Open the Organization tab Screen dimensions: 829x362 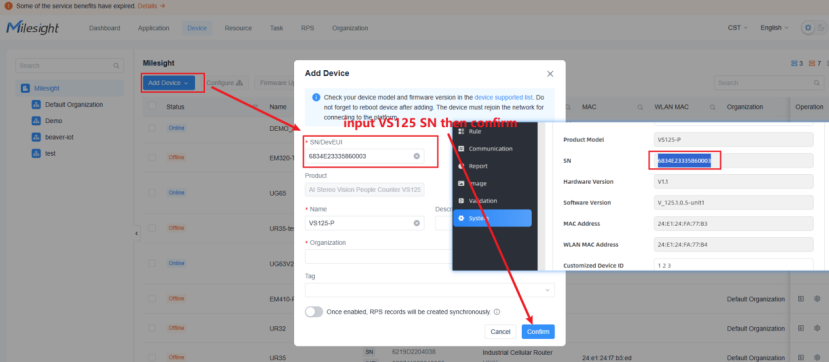[x=350, y=28]
